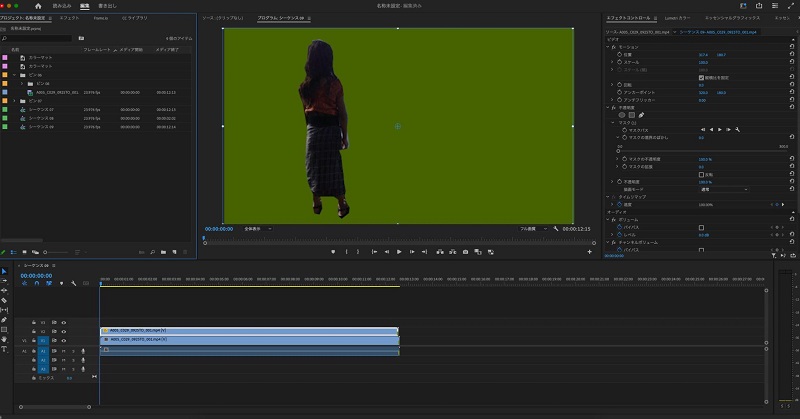Play the sequence in Program monitor
This screenshot has width=800, height=419.
point(399,252)
